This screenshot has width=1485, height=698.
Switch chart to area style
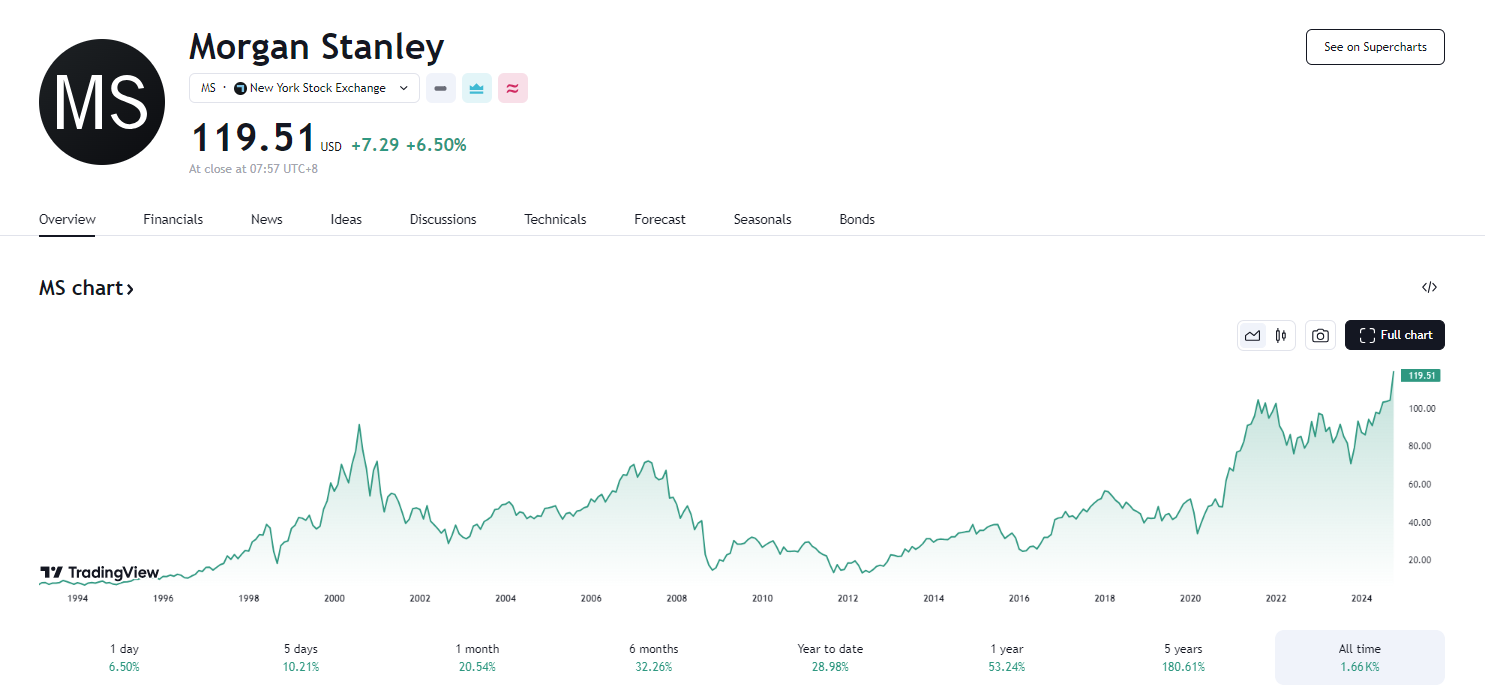[1252, 336]
